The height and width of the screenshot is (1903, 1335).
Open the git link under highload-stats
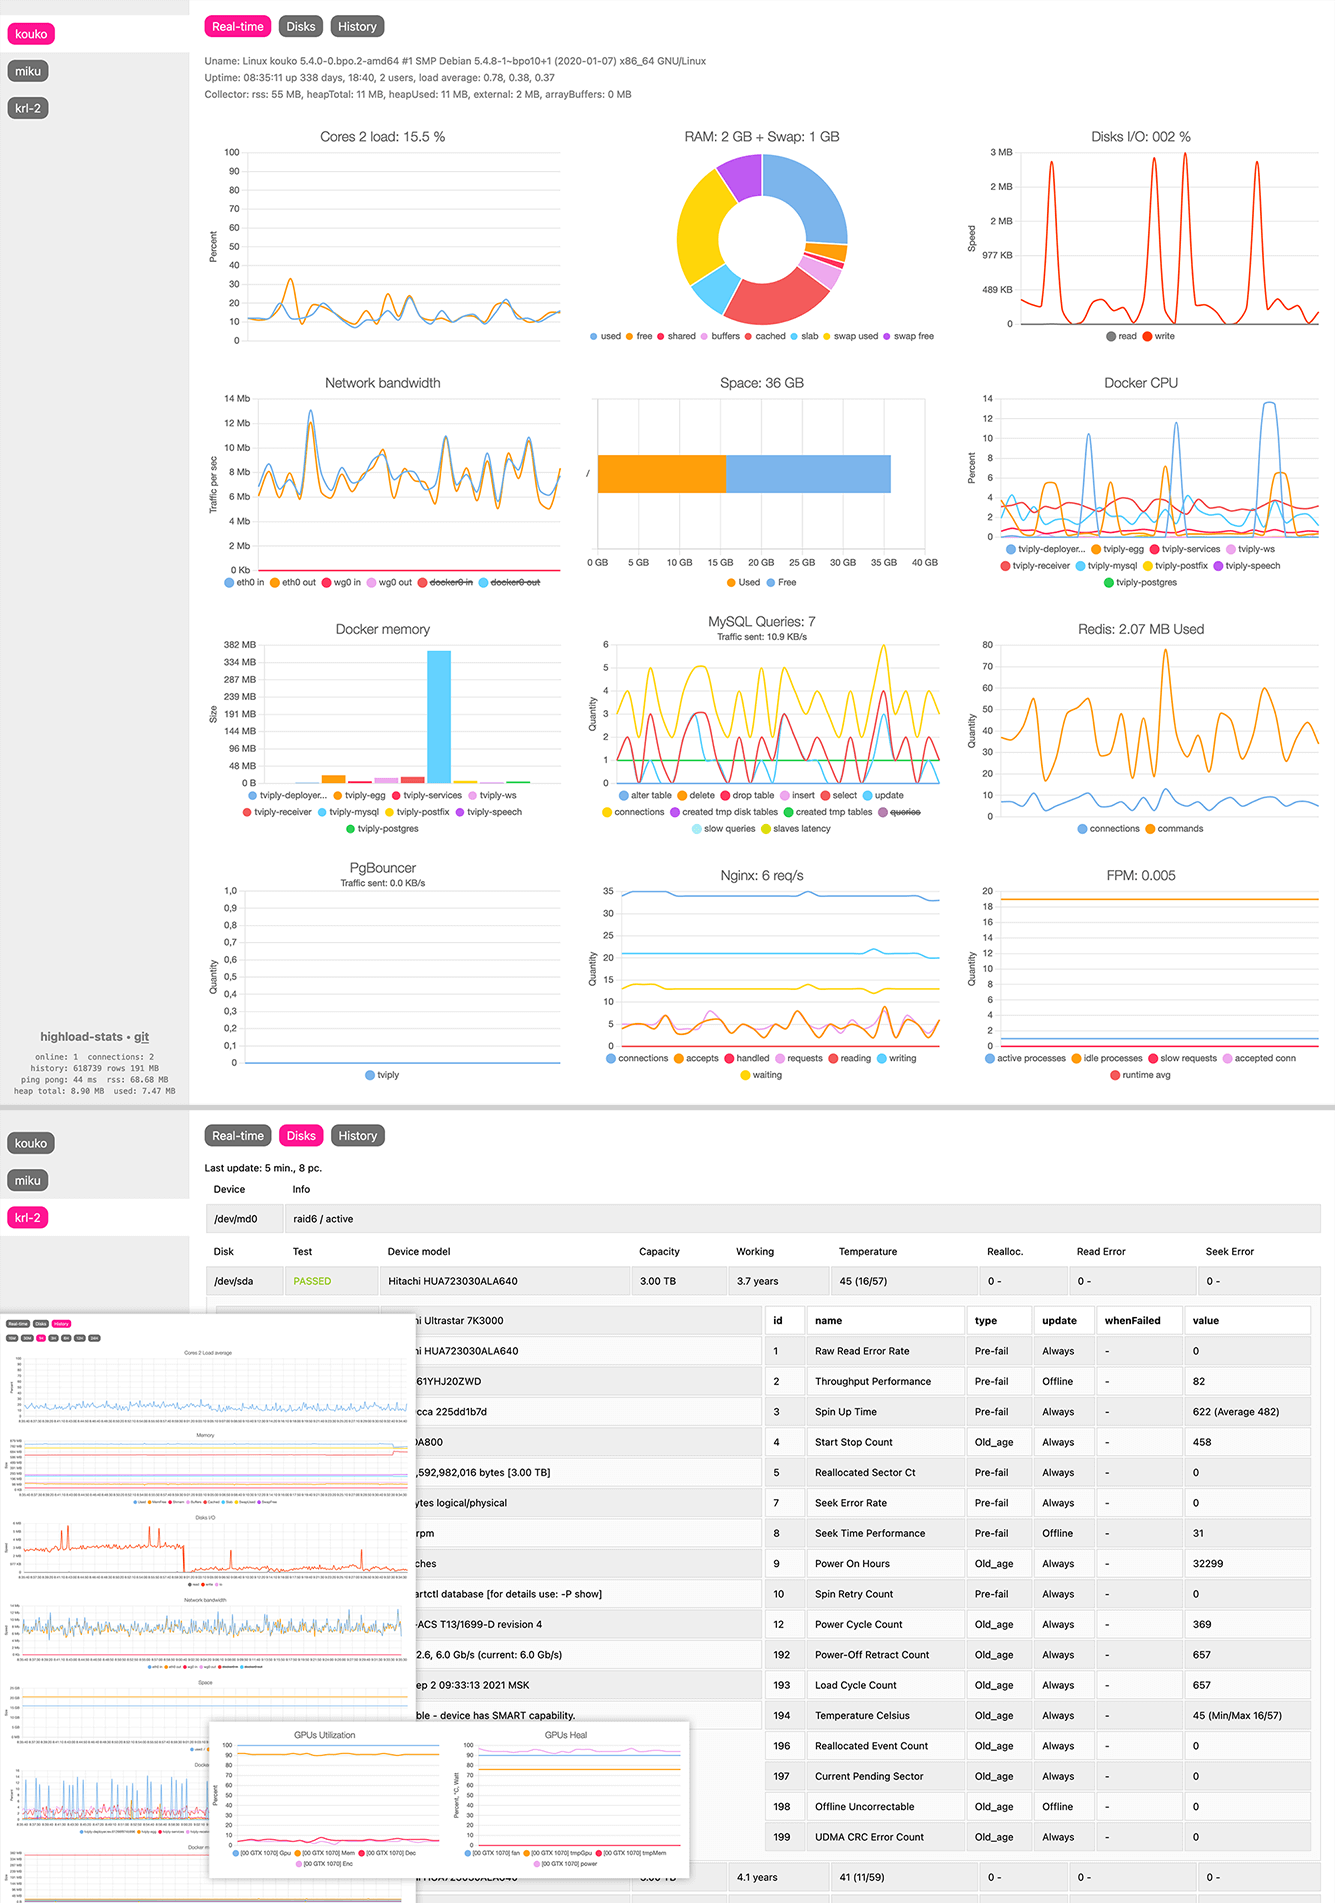click(x=141, y=1037)
